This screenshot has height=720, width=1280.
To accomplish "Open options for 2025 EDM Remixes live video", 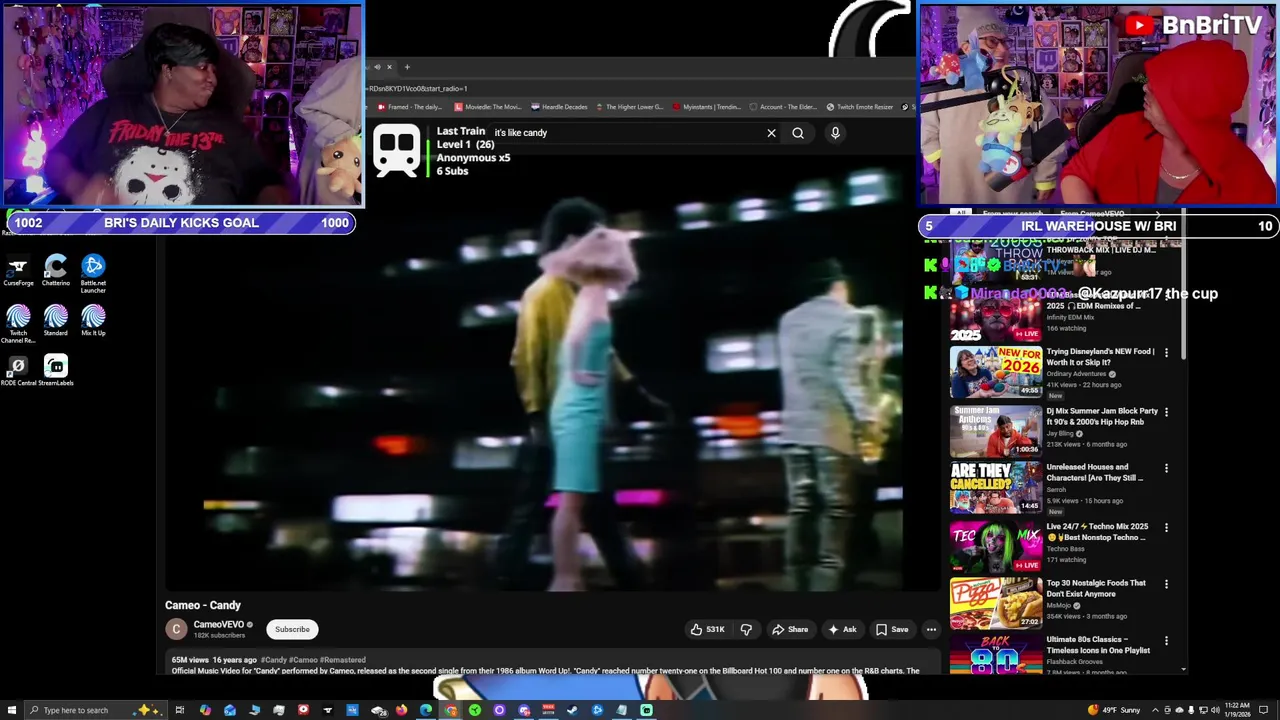I will coord(1166,296).
